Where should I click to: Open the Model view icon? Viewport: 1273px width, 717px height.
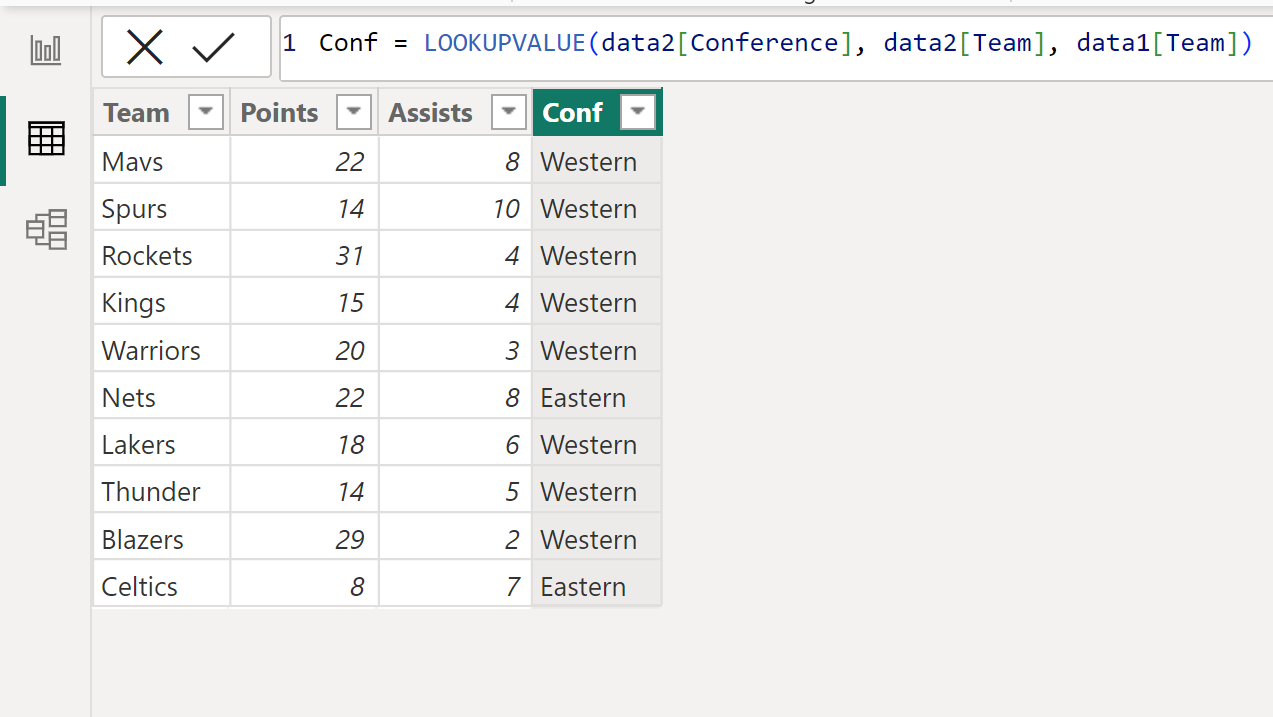click(46, 229)
